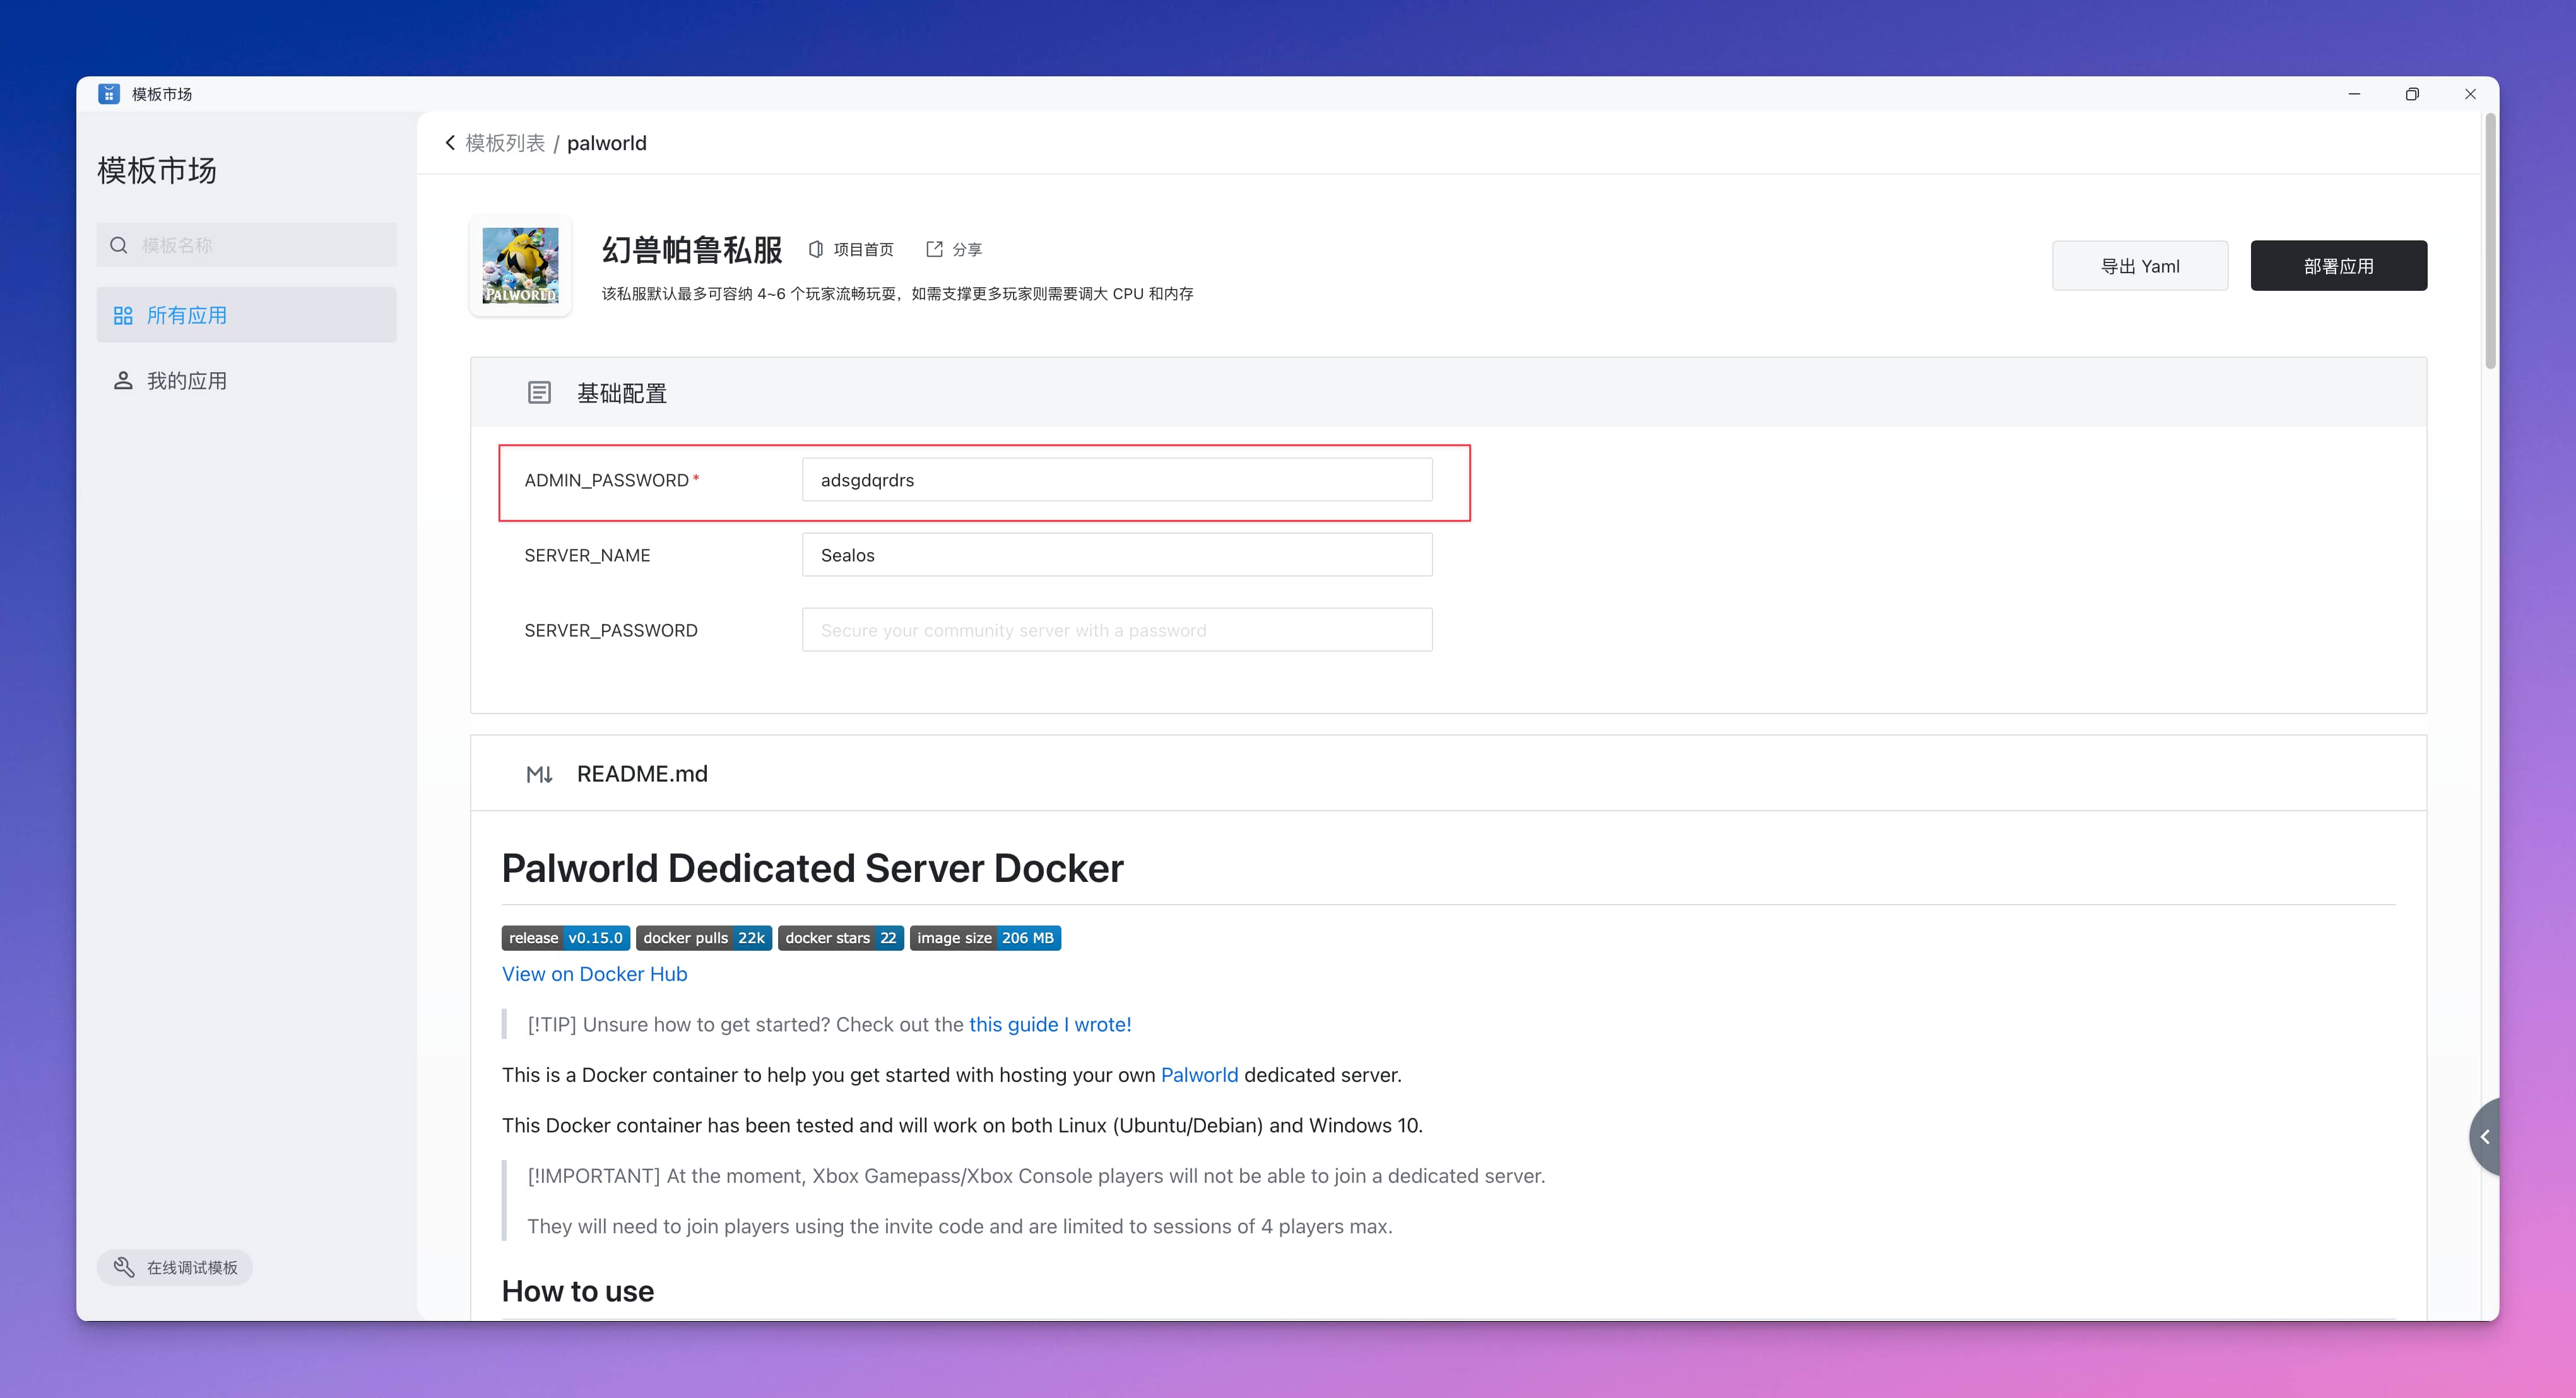Open 在线调试模板 button

175,1267
